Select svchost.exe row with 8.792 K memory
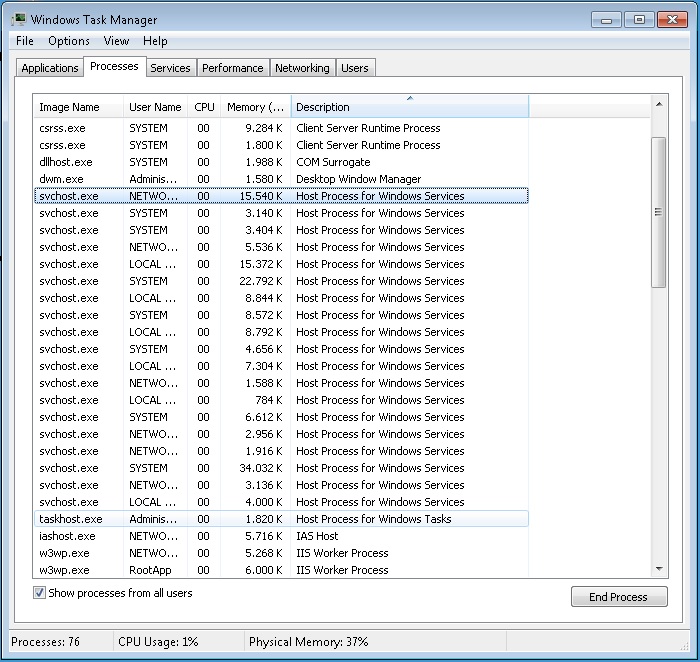 pyautogui.click(x=281, y=332)
